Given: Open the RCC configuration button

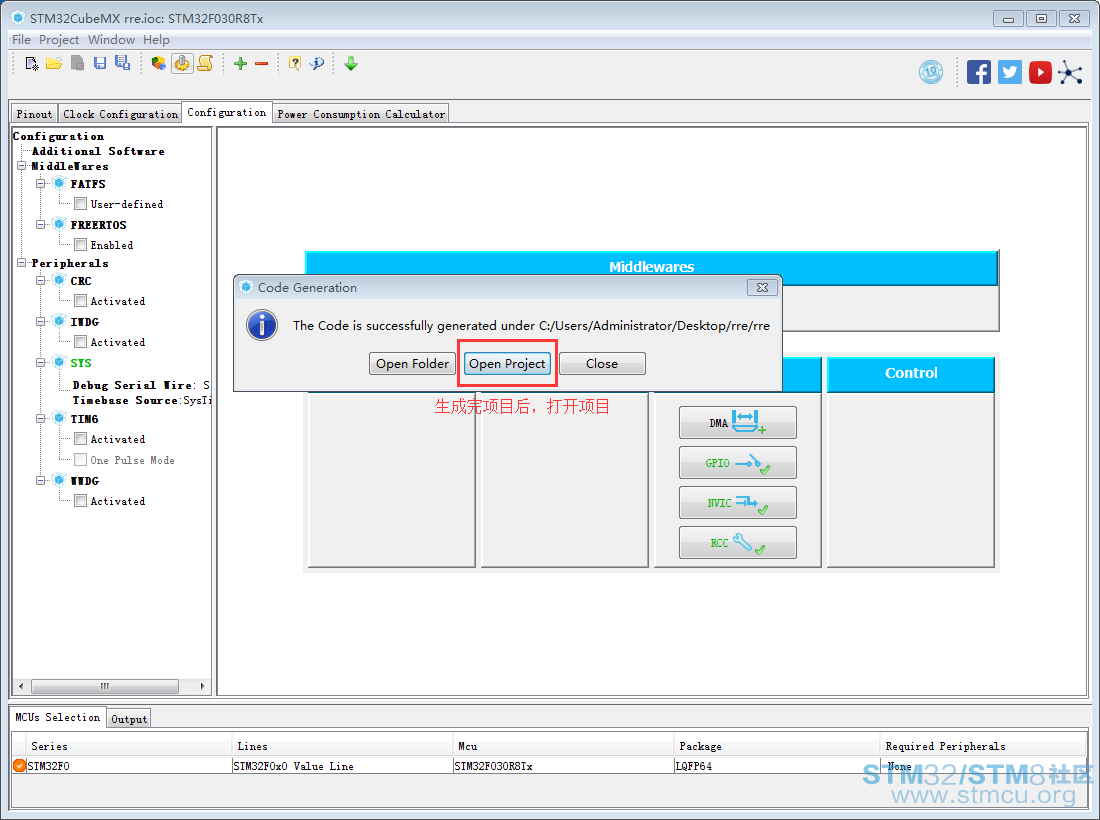Looking at the screenshot, I should [737, 543].
